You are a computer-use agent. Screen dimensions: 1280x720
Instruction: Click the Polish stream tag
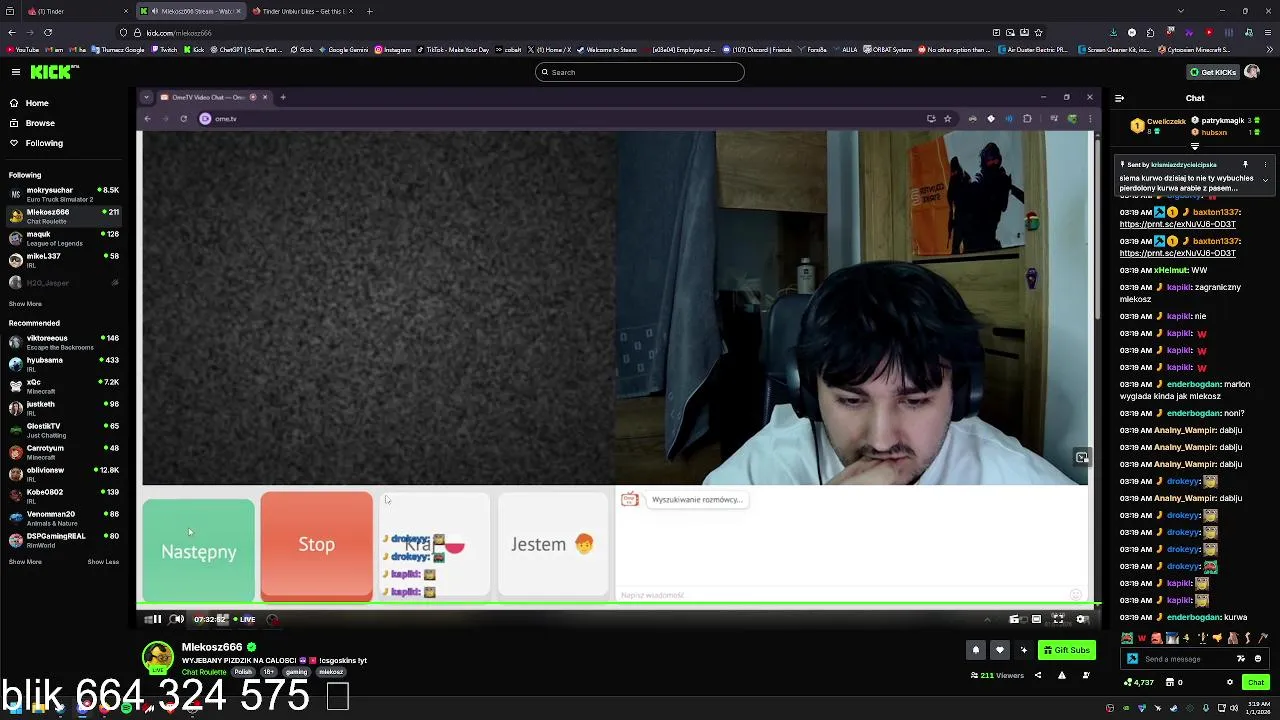pos(244,672)
